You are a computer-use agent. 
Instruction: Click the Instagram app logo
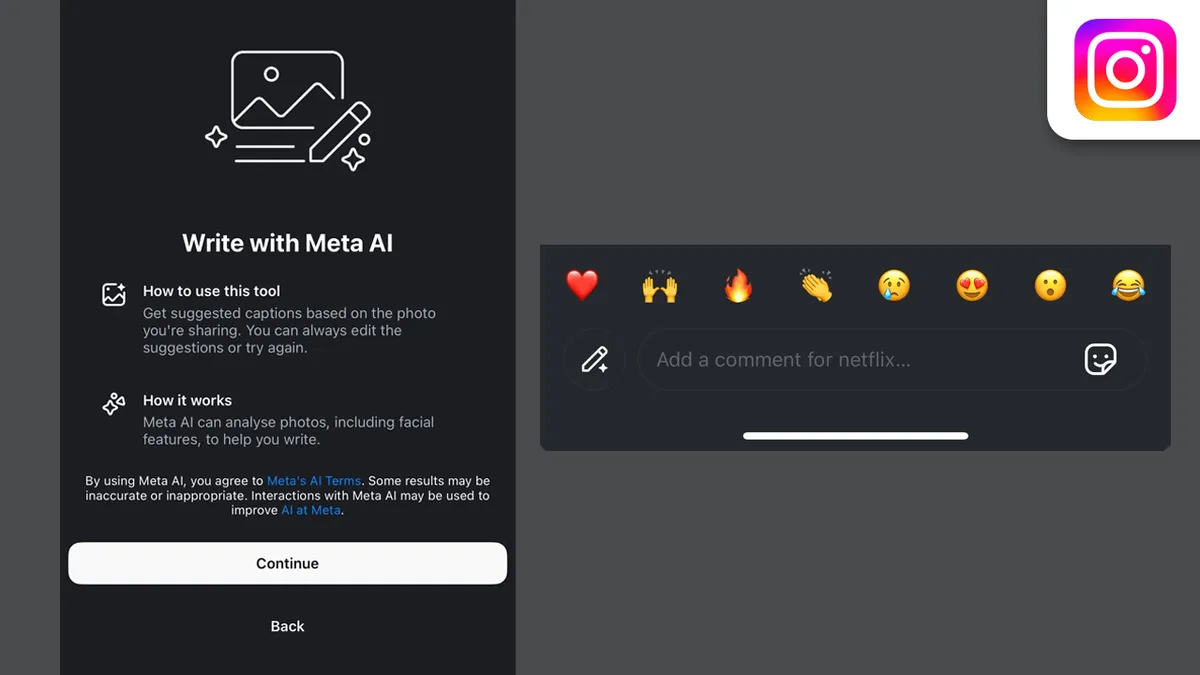[x=1124, y=69]
